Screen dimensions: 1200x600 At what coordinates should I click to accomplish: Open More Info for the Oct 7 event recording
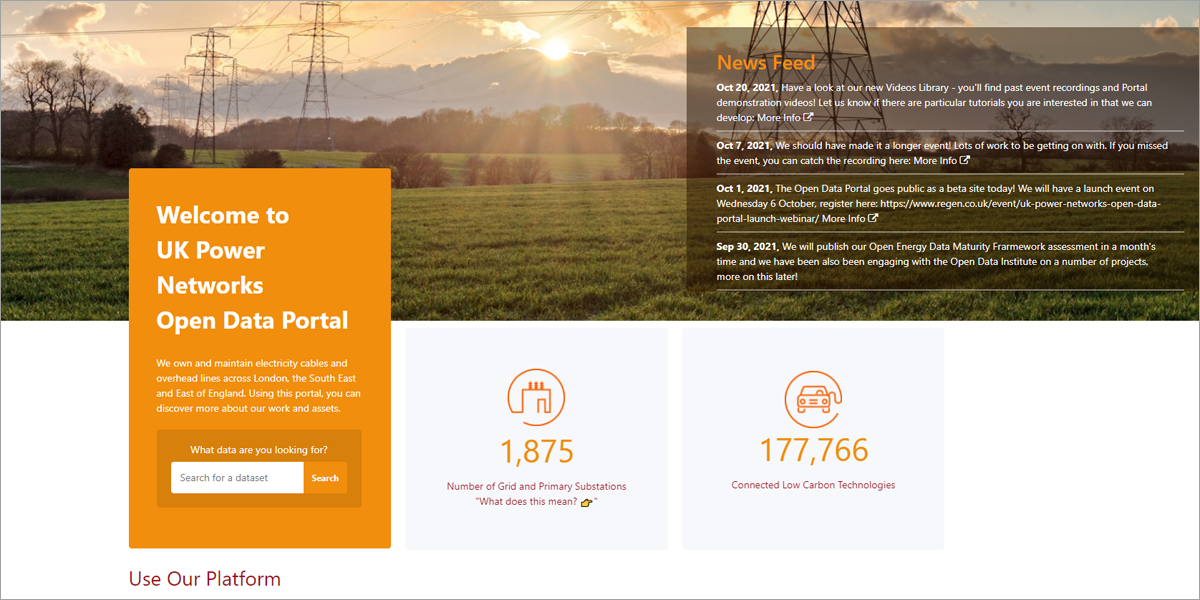tap(935, 160)
